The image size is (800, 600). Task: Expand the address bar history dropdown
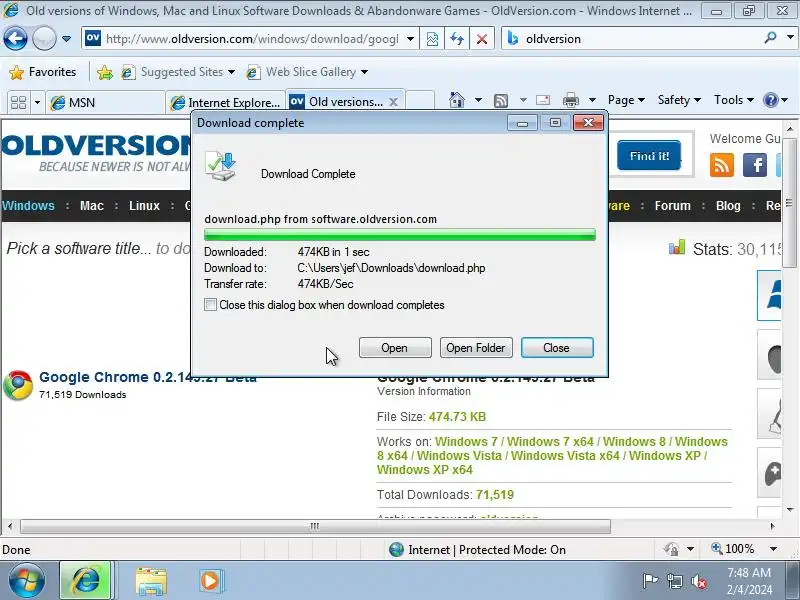(x=410, y=39)
